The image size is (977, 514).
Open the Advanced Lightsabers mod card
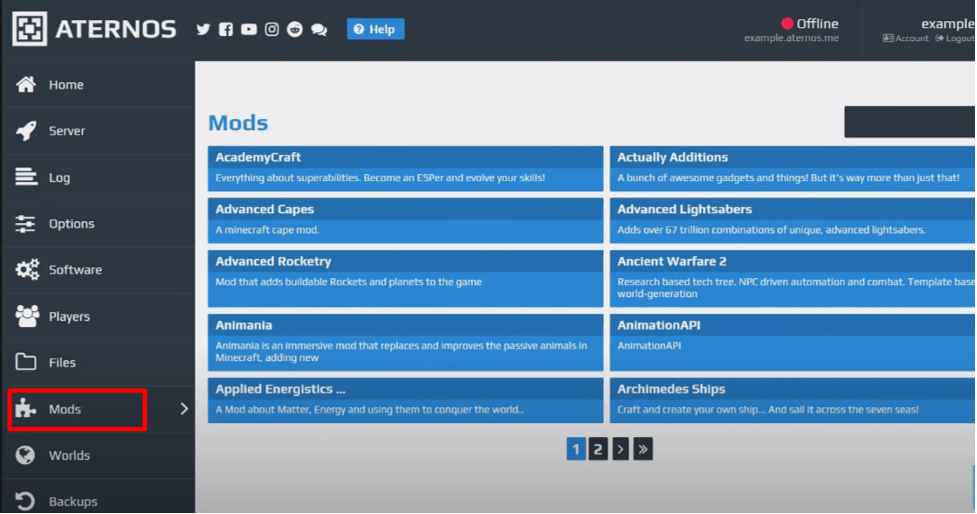pos(793,221)
